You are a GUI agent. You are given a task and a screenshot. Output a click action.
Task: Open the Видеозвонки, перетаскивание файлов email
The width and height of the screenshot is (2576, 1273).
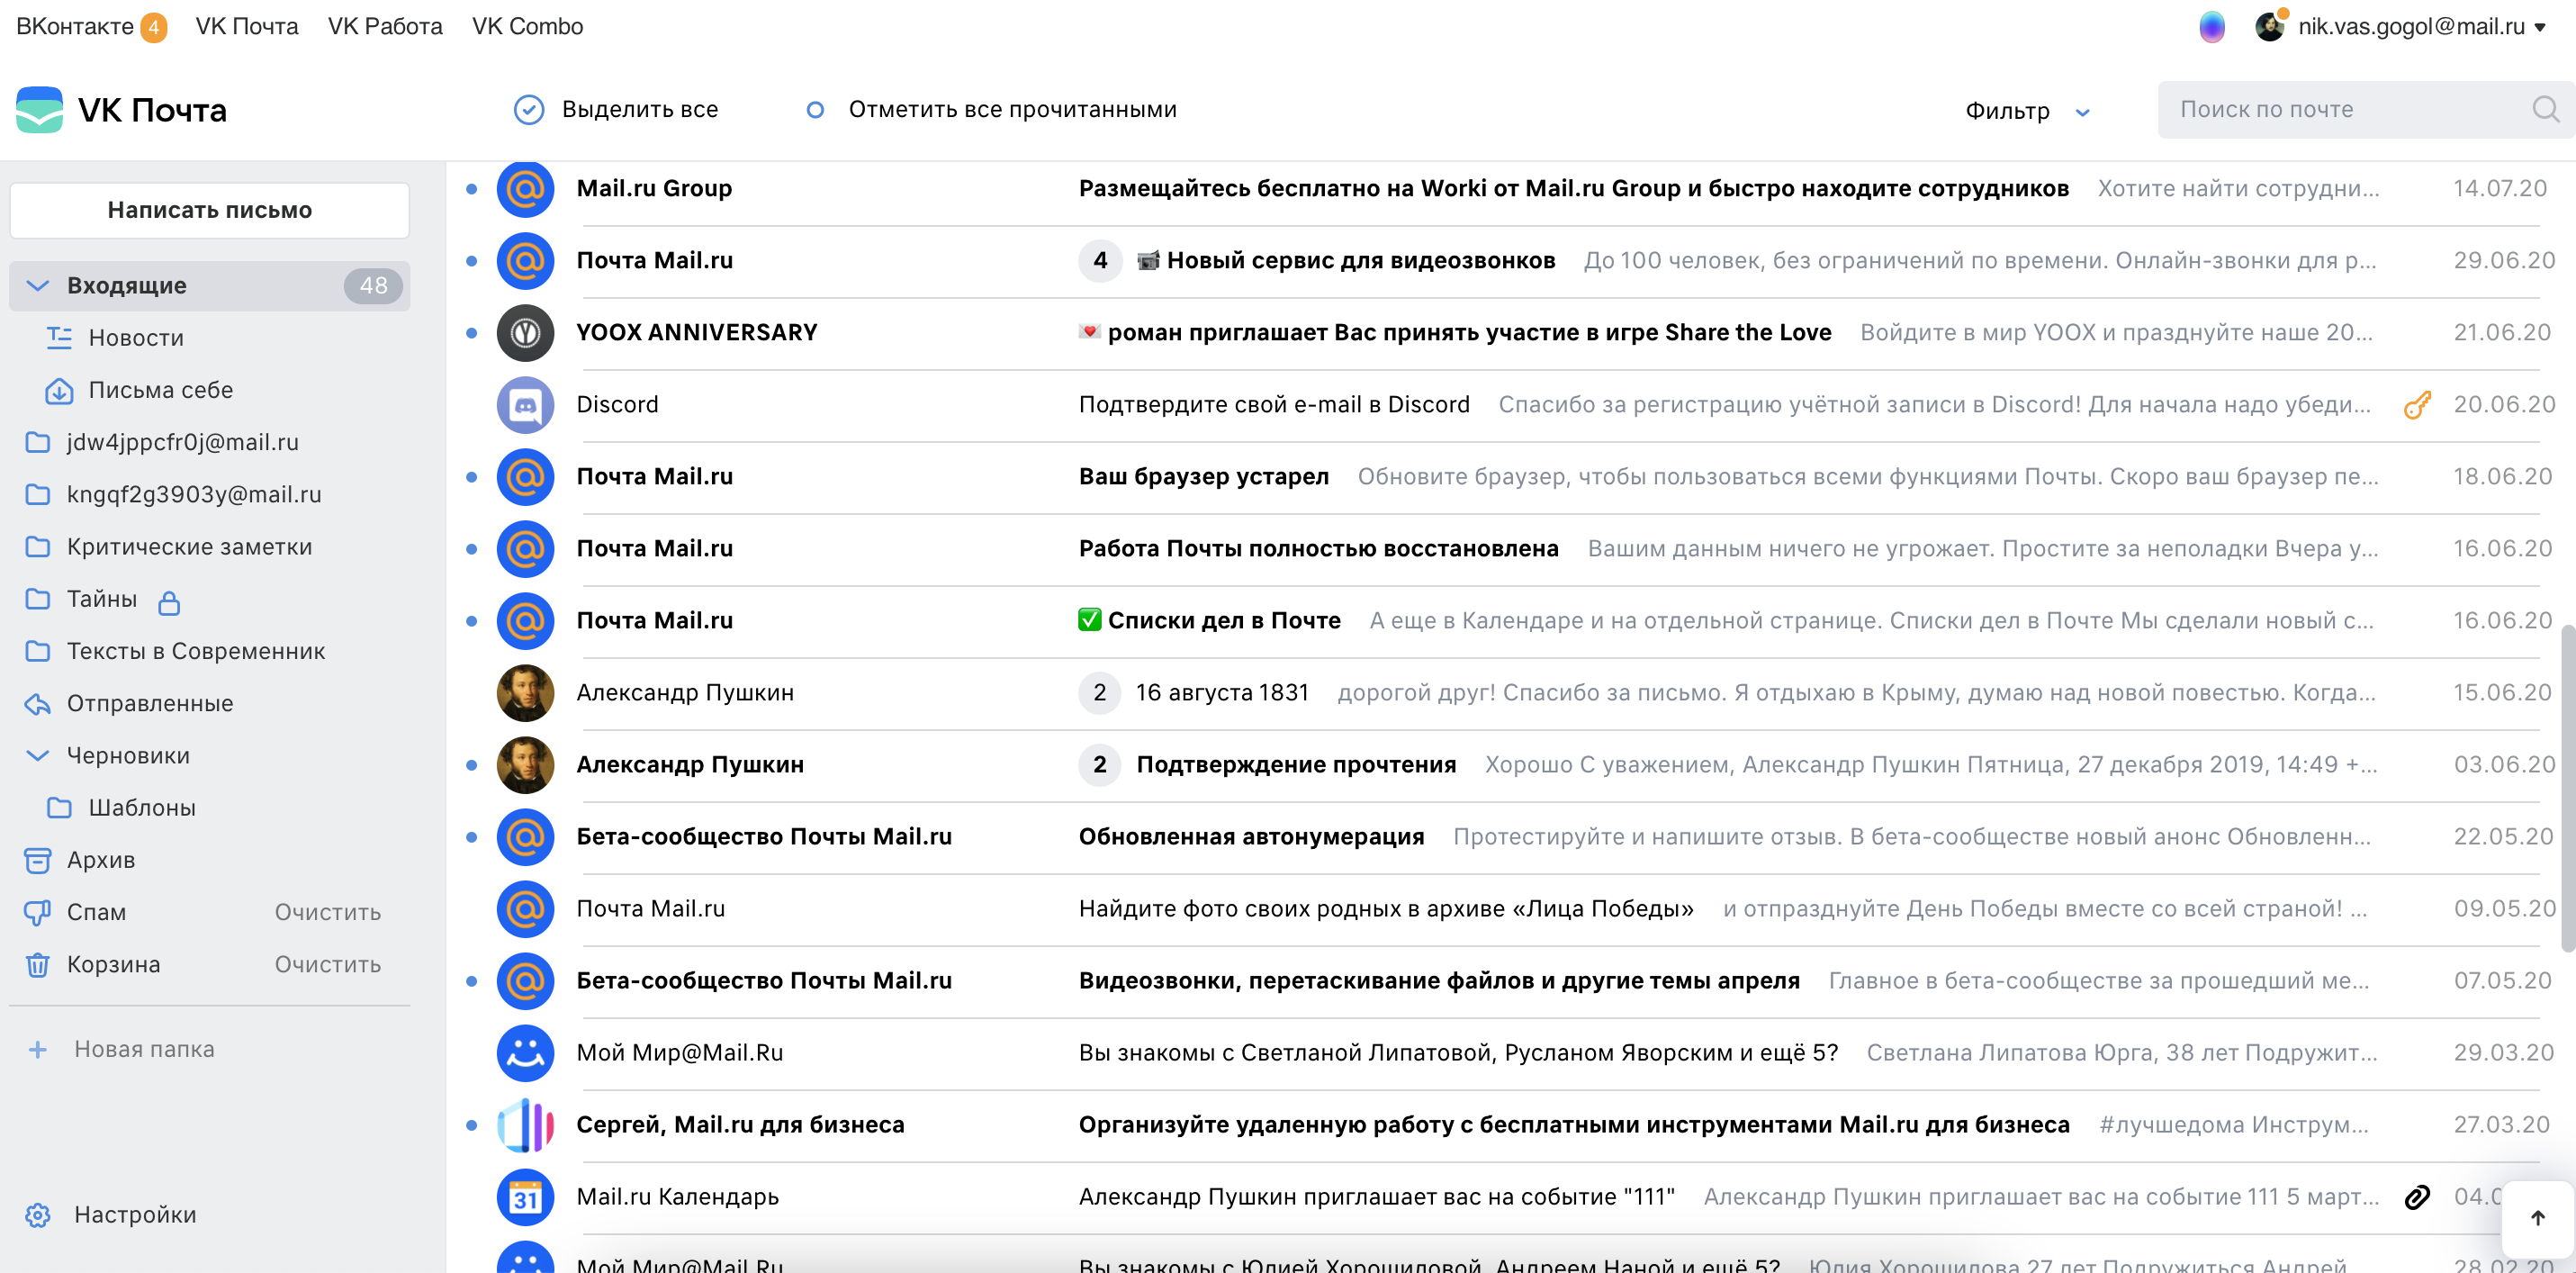coord(1510,981)
